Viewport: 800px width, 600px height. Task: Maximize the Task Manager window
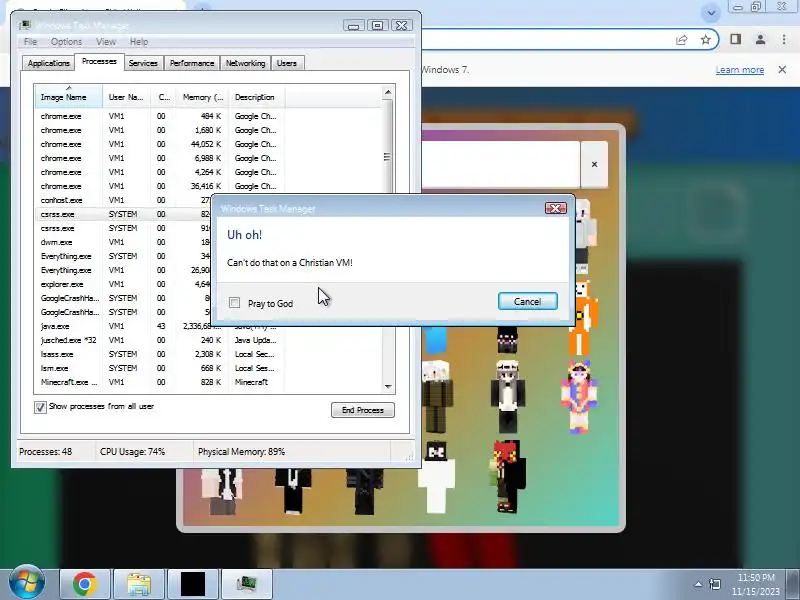click(x=377, y=26)
